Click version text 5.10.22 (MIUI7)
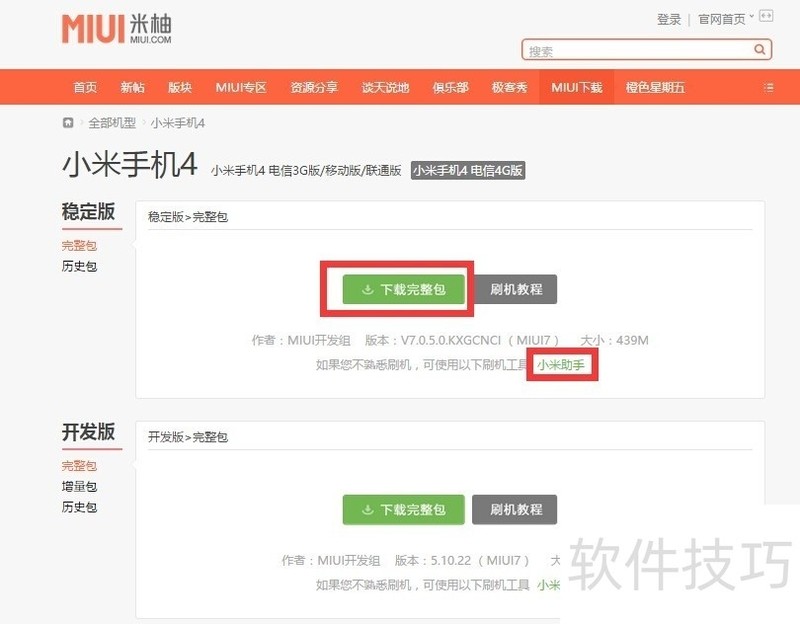Image resolution: width=800 pixels, height=624 pixels. 480,560
